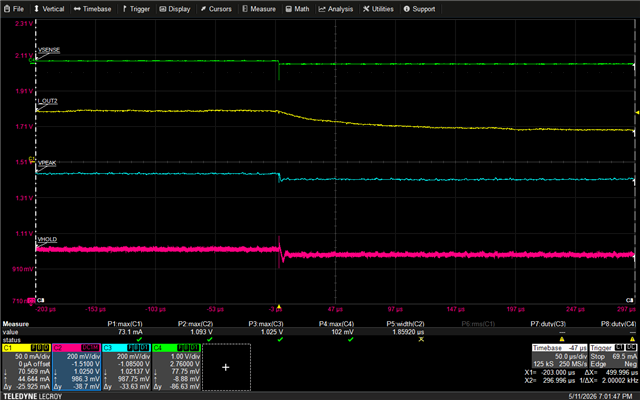
Task: Click the Measure table label
Action: tap(16, 324)
